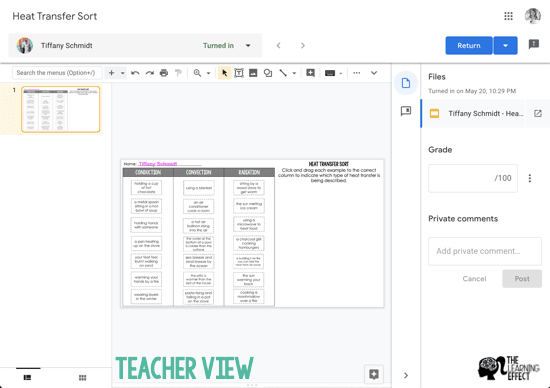Open the Google account avatar
This screenshot has height=388, width=550.
click(532, 16)
